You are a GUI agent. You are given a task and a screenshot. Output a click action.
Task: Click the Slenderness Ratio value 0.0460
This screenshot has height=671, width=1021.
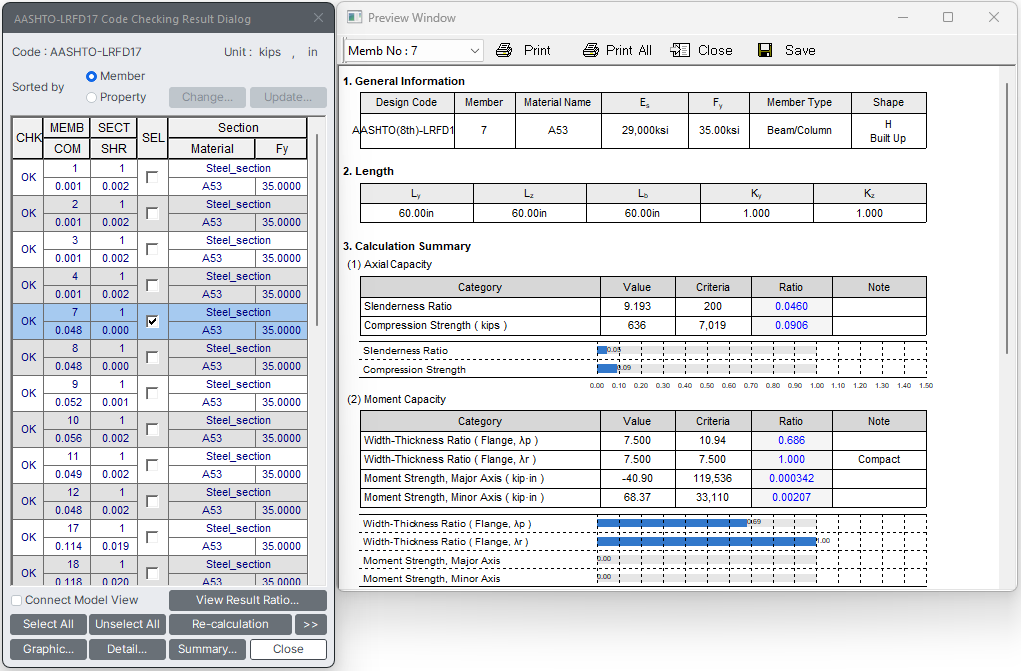coord(791,306)
